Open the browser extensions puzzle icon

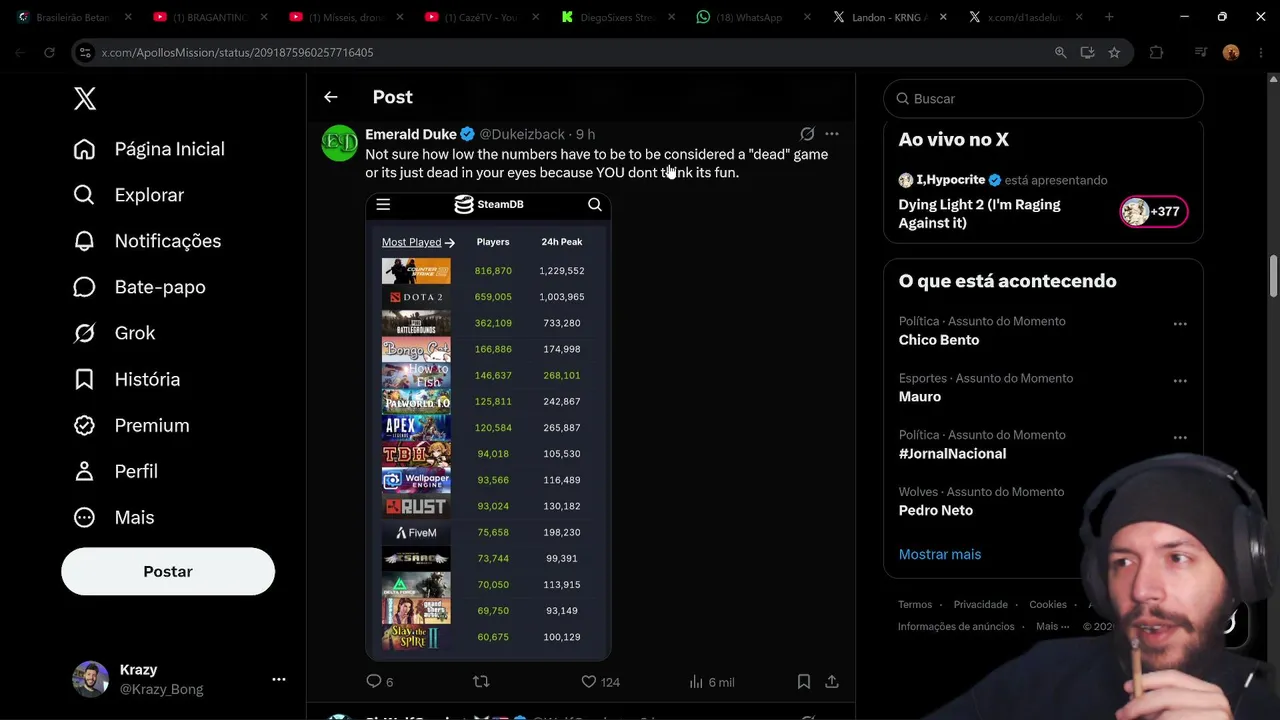1157,53
